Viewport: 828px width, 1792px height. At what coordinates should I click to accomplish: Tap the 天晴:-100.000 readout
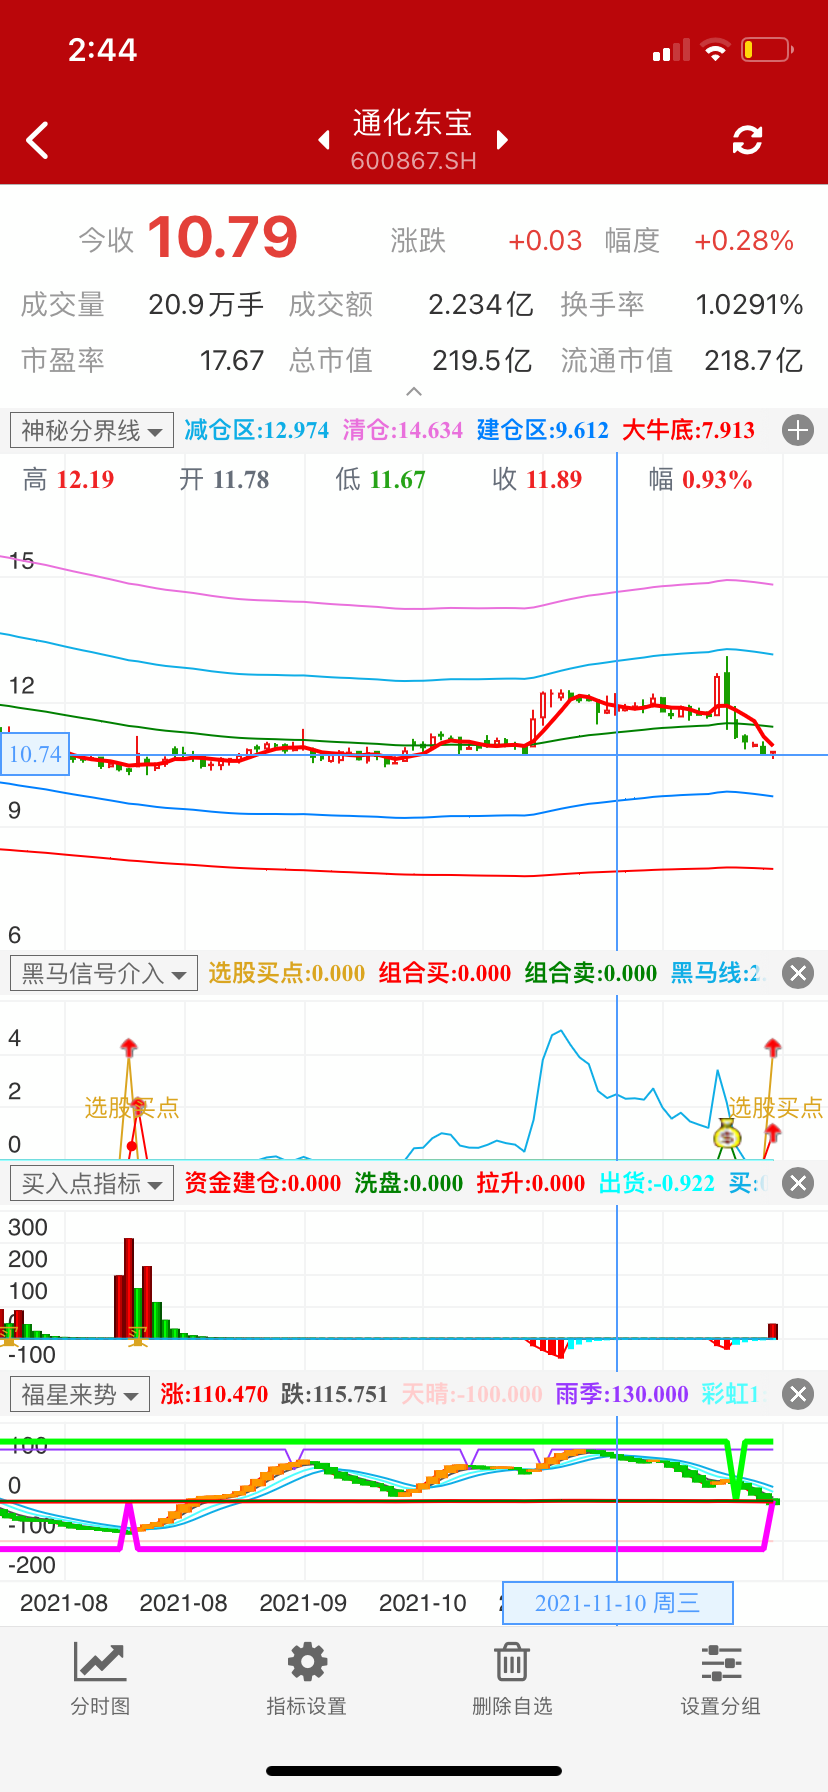click(472, 1394)
